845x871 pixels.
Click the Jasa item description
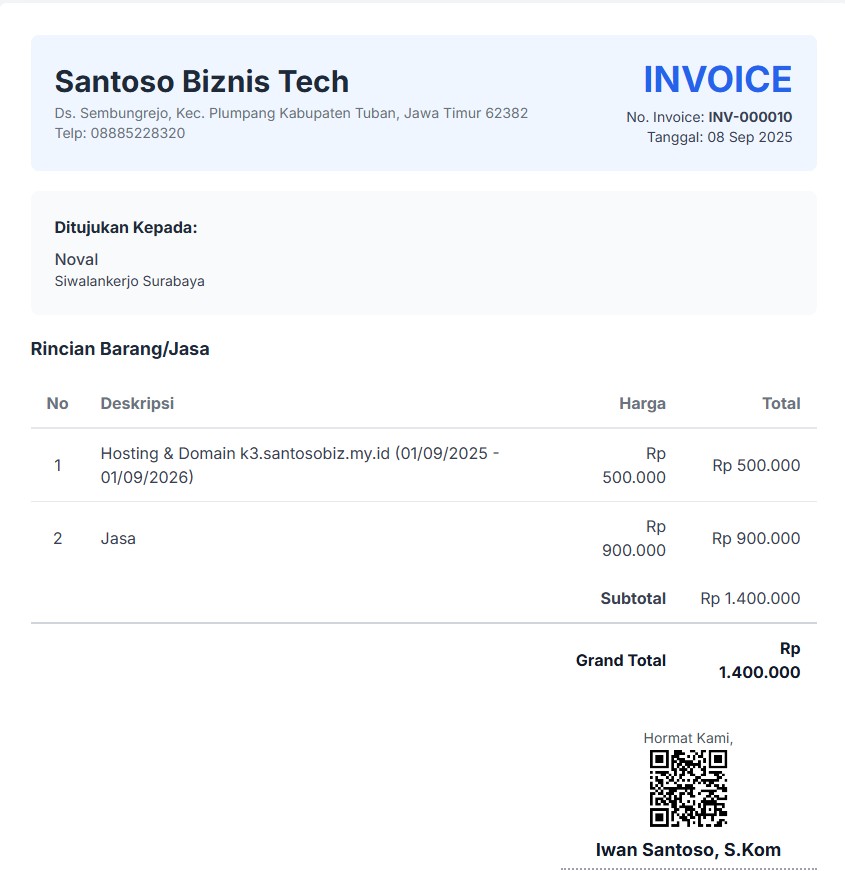click(x=118, y=538)
